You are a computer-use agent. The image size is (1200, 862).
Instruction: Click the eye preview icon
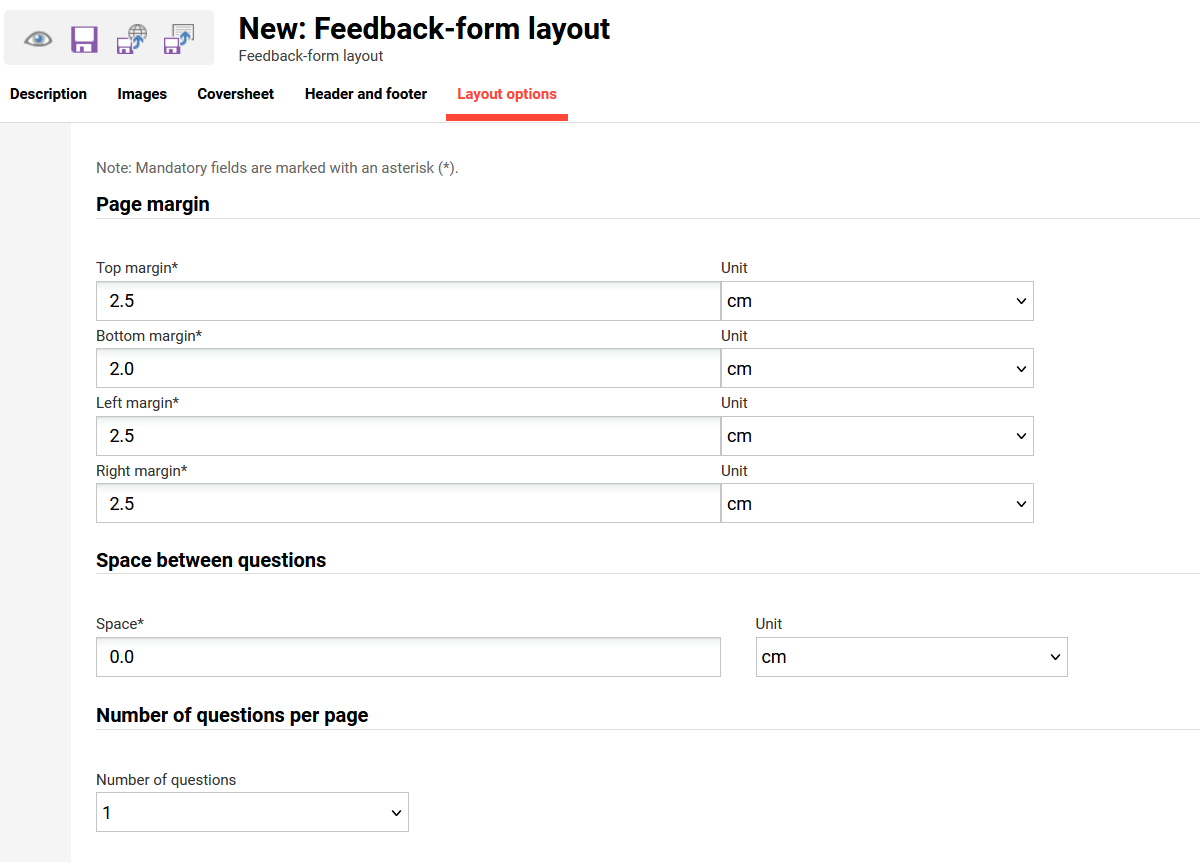38,39
